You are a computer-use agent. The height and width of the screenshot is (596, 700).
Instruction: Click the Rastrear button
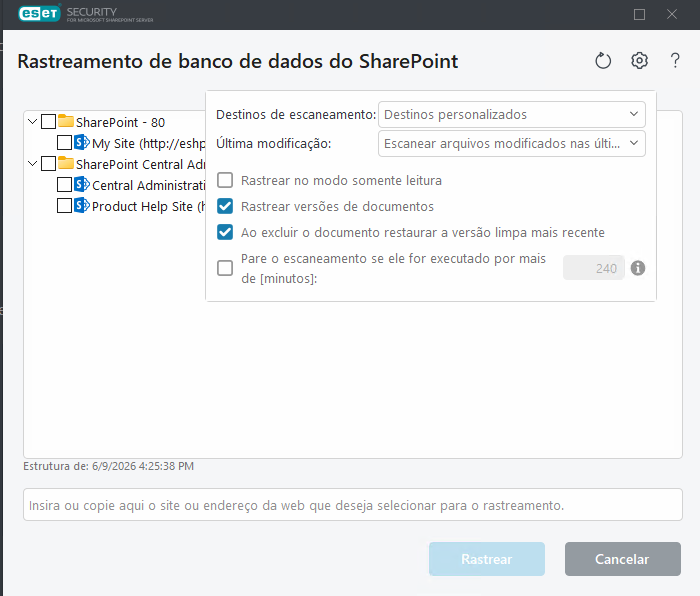coord(487,559)
